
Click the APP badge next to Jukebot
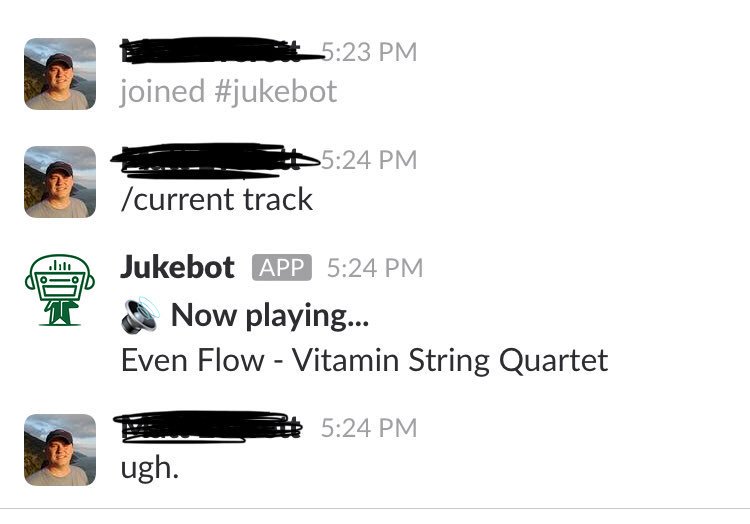282,267
